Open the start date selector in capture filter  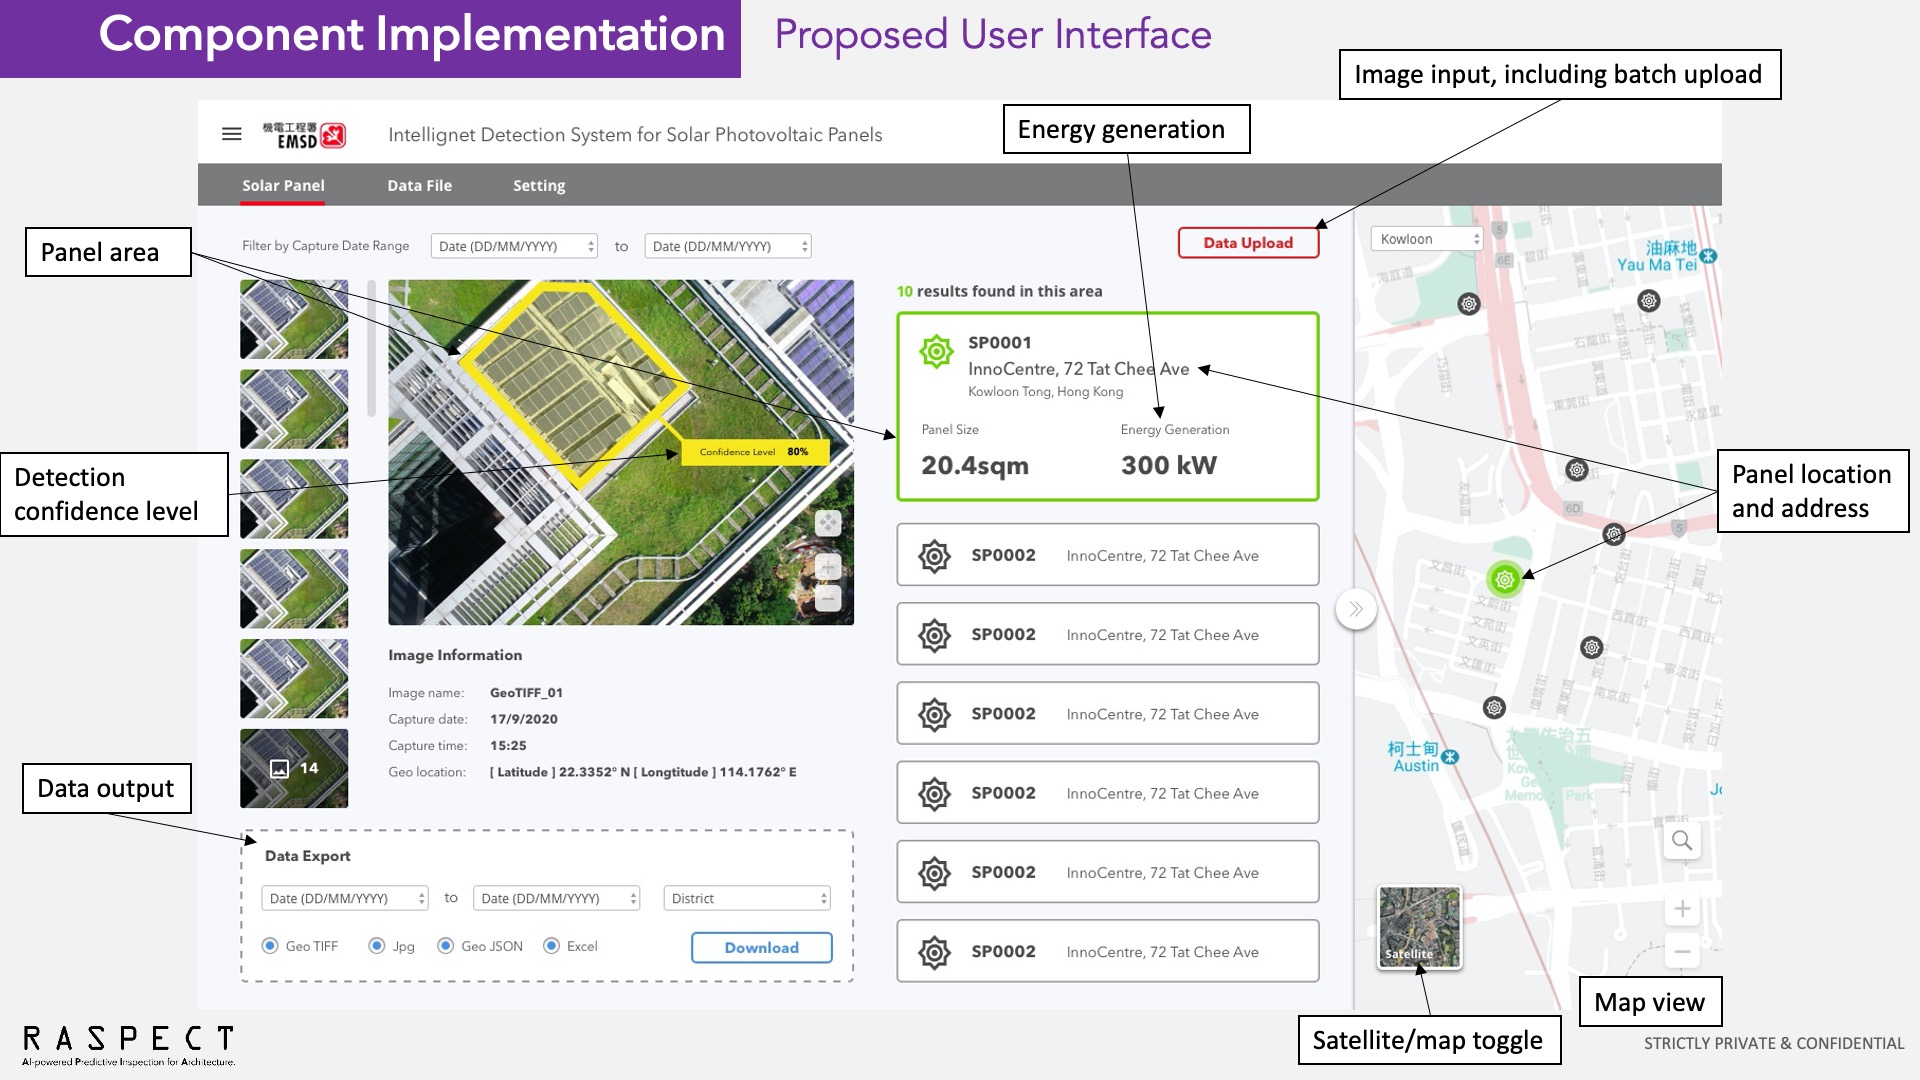[514, 245]
